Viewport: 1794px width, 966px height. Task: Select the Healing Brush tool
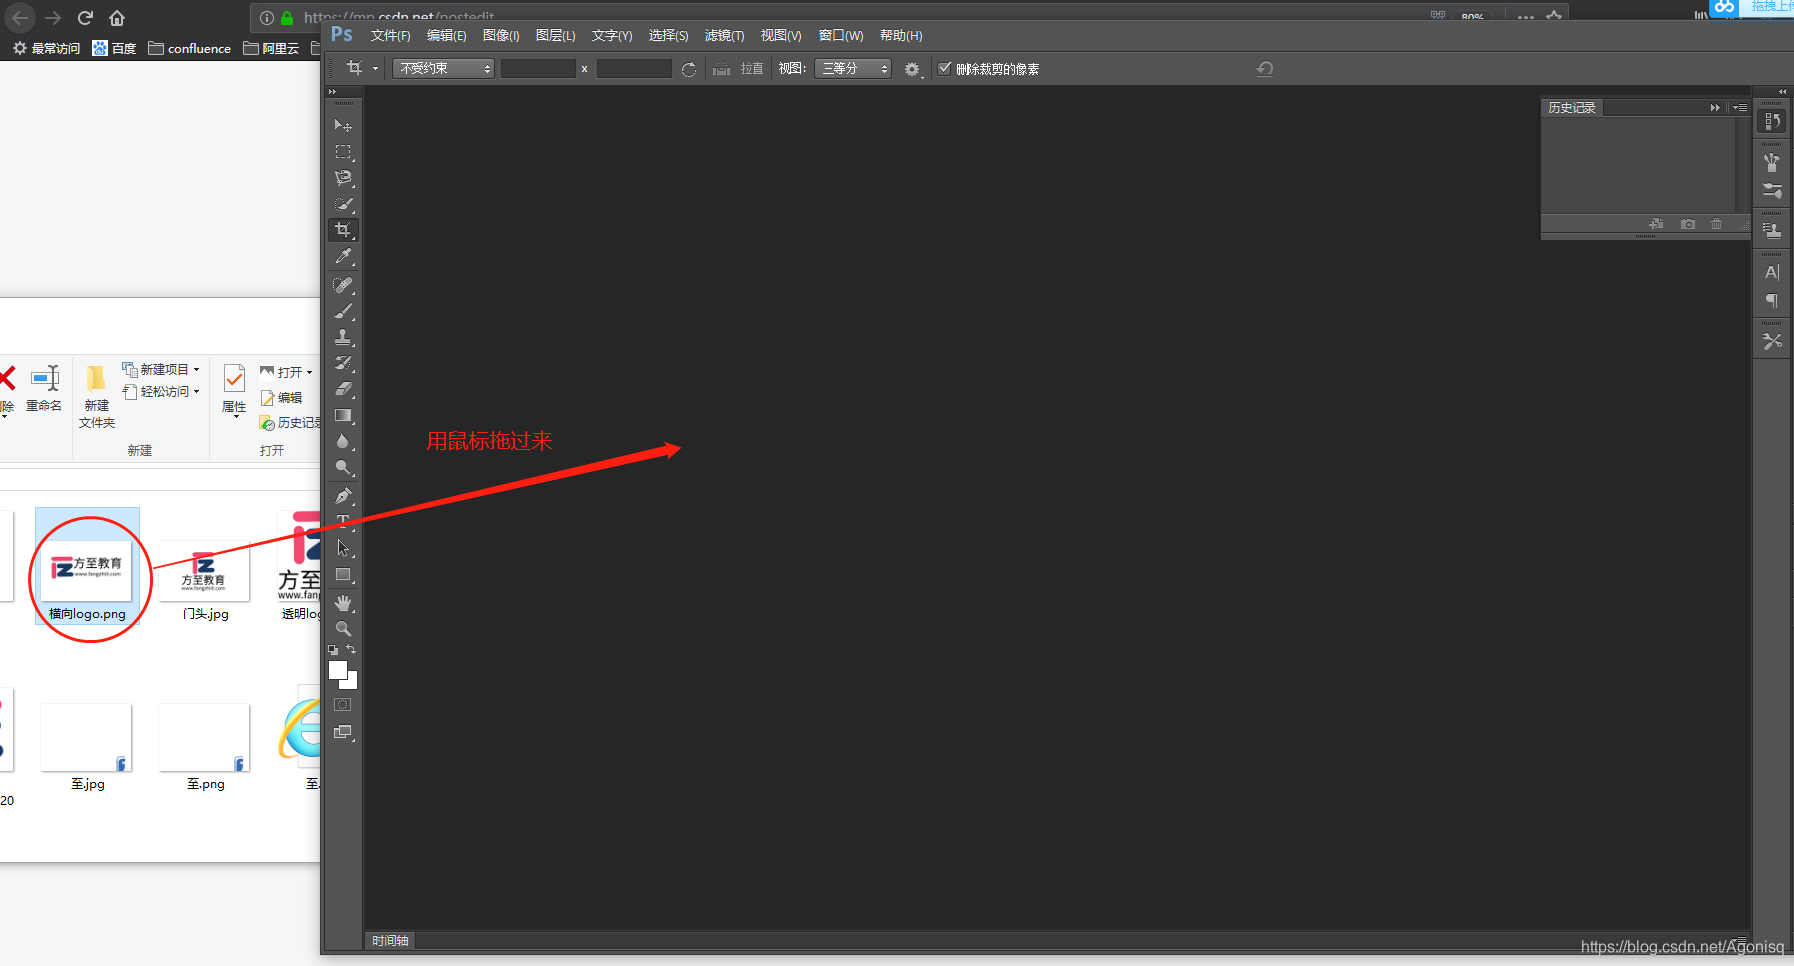point(343,285)
